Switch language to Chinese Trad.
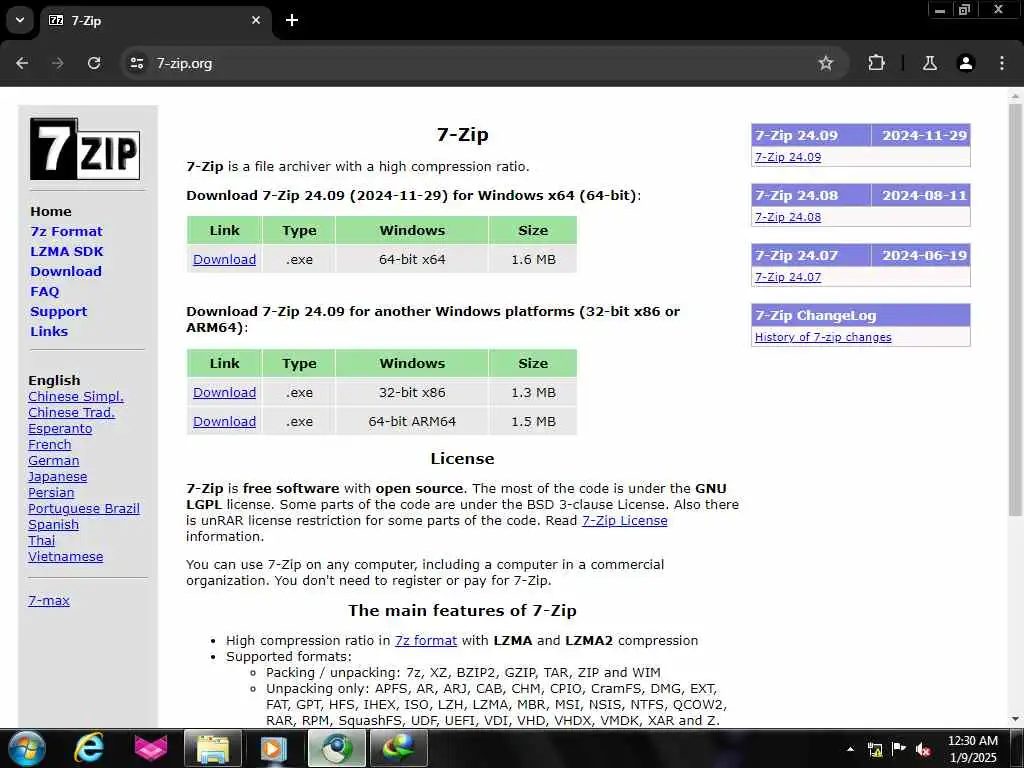Image resolution: width=1024 pixels, height=768 pixels. (71, 413)
